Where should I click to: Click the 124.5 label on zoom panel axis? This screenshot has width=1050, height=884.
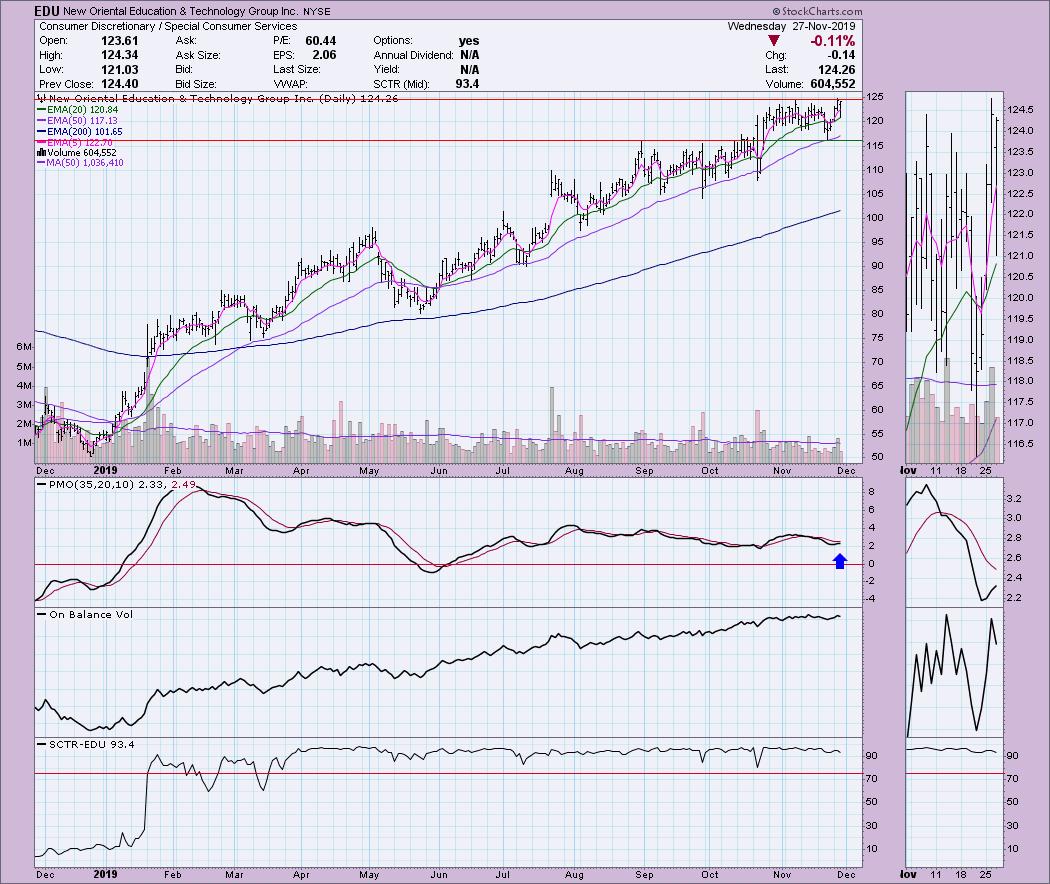pos(1019,110)
